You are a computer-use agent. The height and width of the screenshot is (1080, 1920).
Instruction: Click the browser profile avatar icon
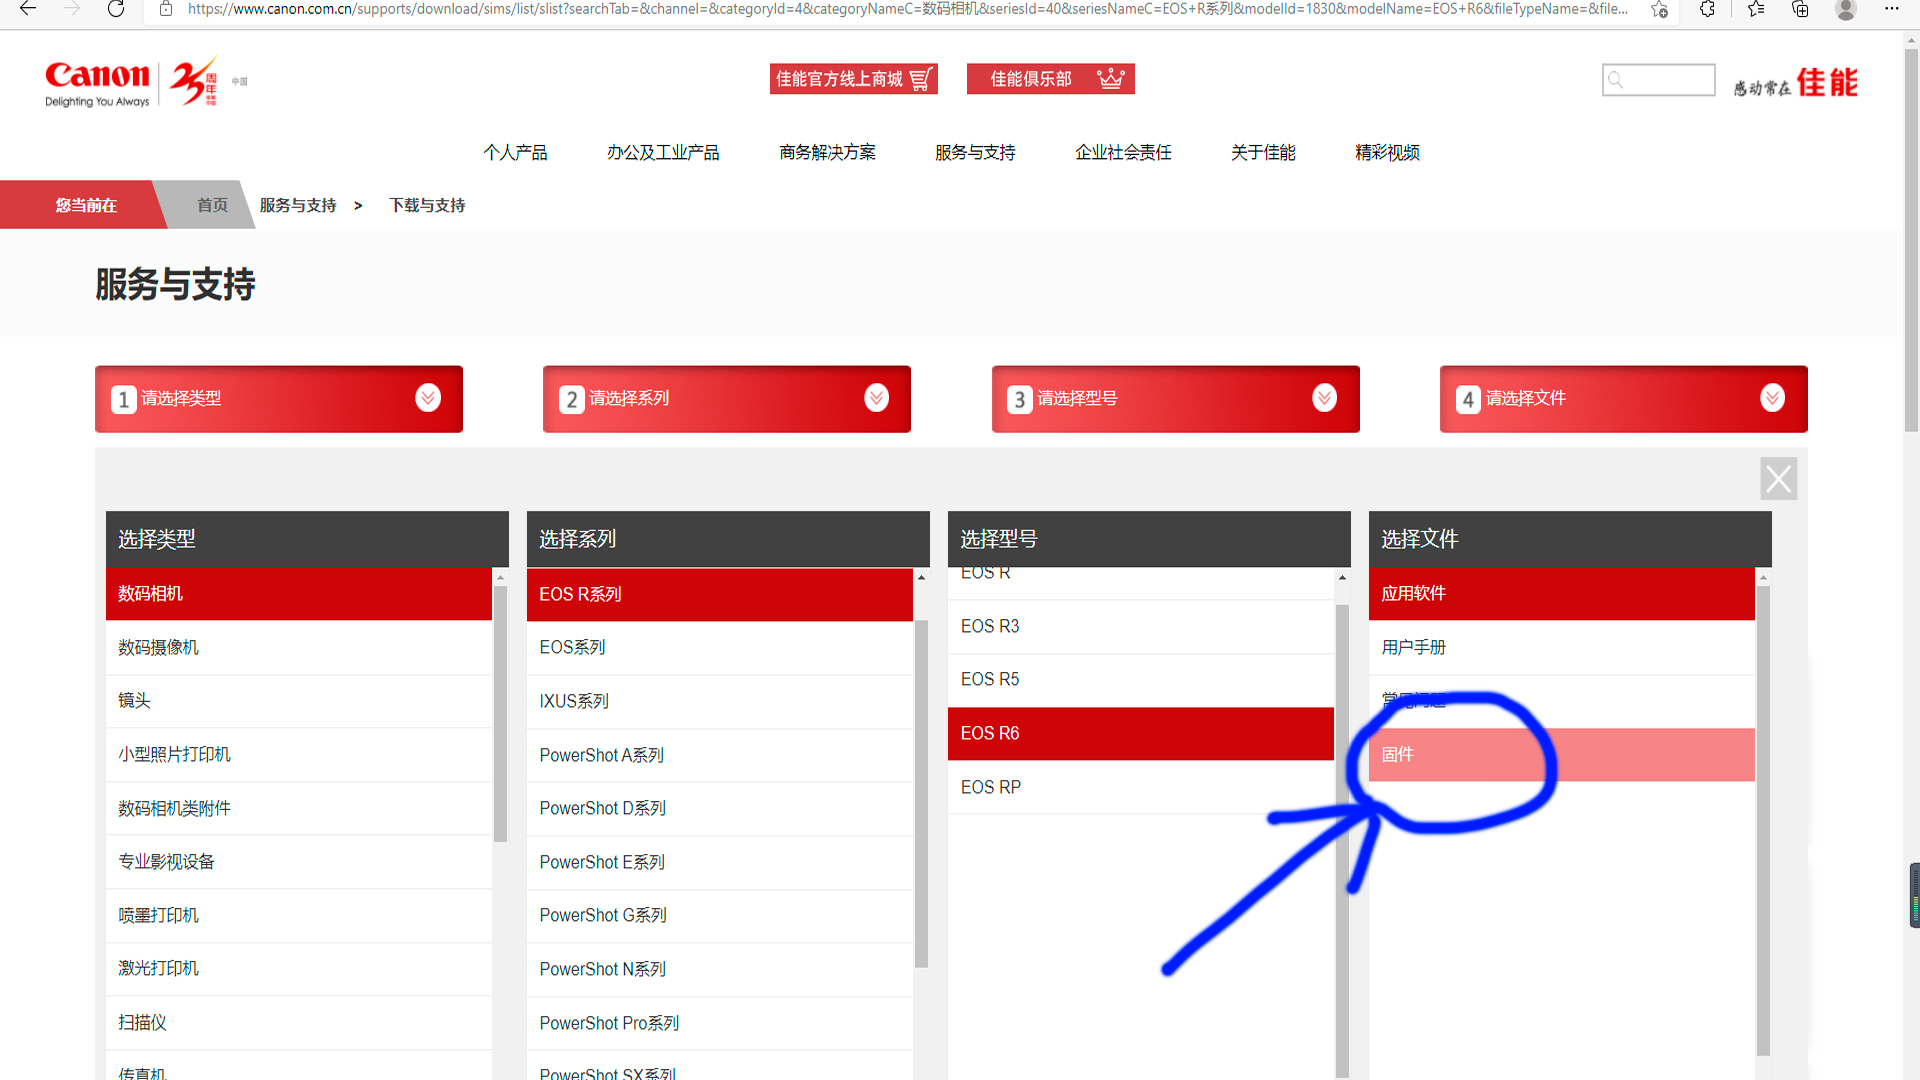[1846, 9]
